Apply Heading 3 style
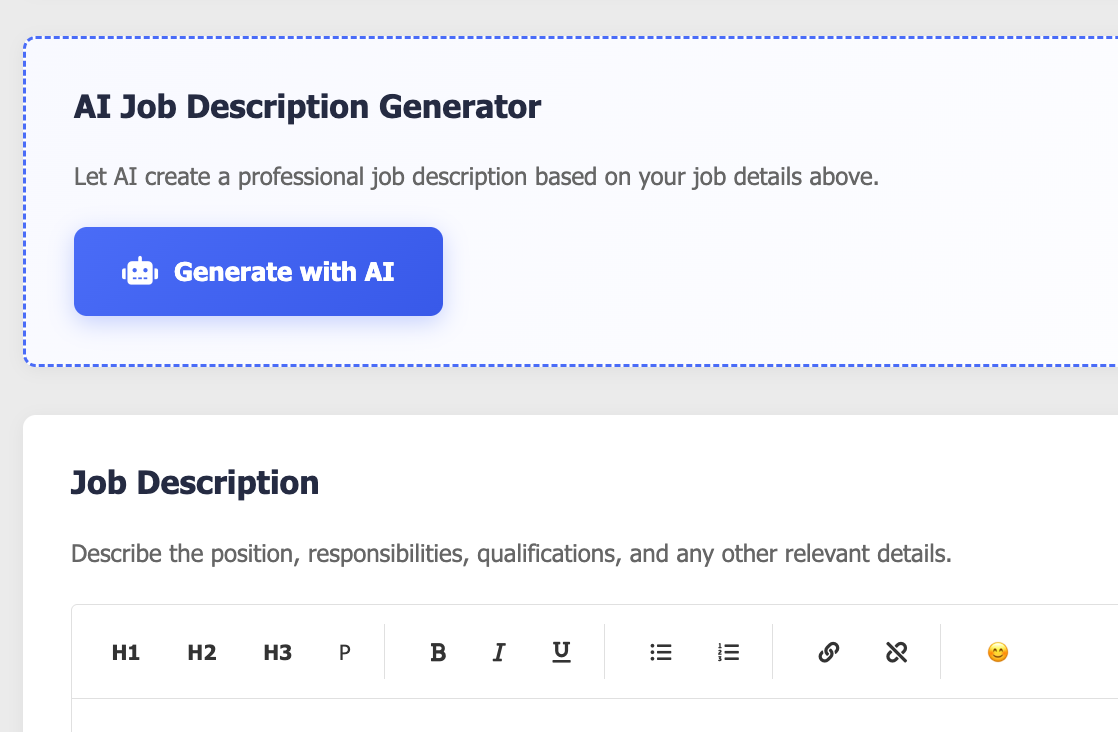 [x=277, y=652]
